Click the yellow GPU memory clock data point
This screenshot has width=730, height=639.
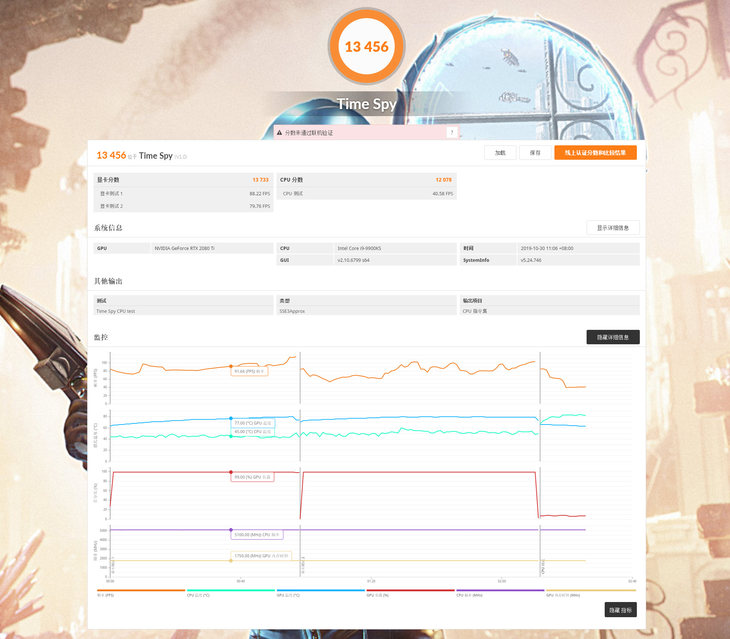pos(231,560)
